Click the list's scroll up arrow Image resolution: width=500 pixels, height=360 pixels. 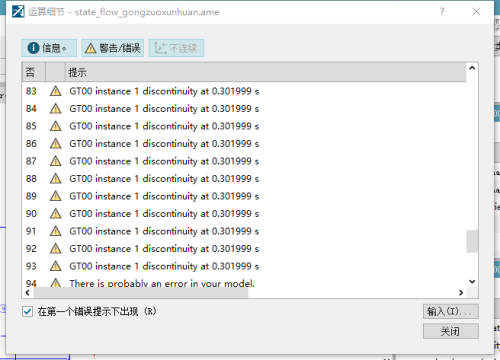[472, 68]
